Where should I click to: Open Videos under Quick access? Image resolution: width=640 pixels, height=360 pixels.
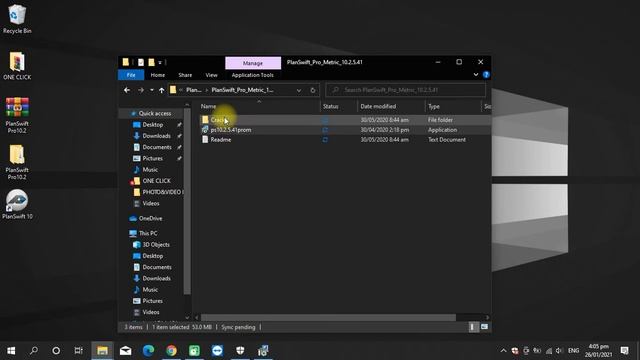150,203
